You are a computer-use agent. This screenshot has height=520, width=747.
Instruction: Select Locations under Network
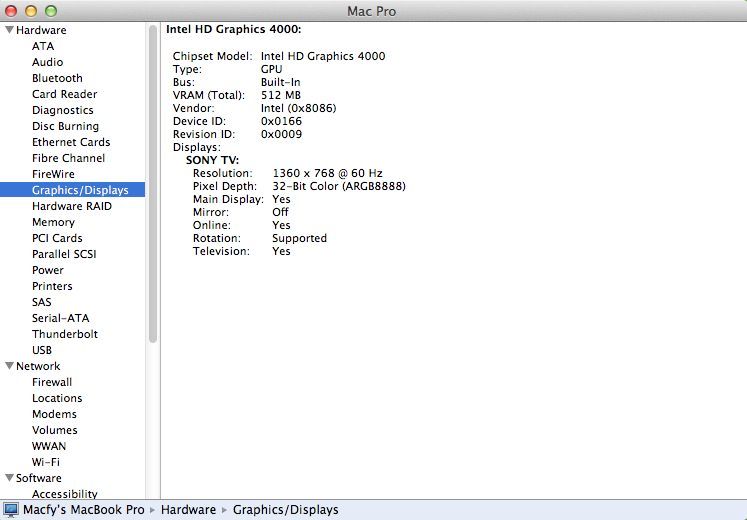pyautogui.click(x=57, y=398)
